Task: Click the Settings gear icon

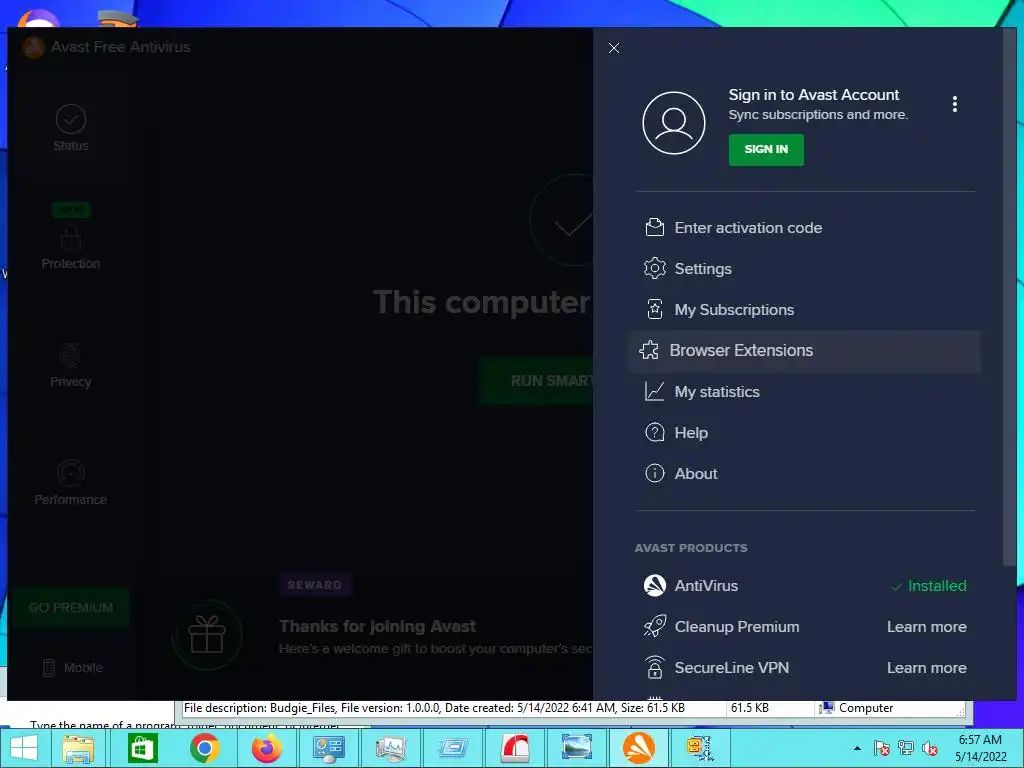Action: tap(654, 268)
